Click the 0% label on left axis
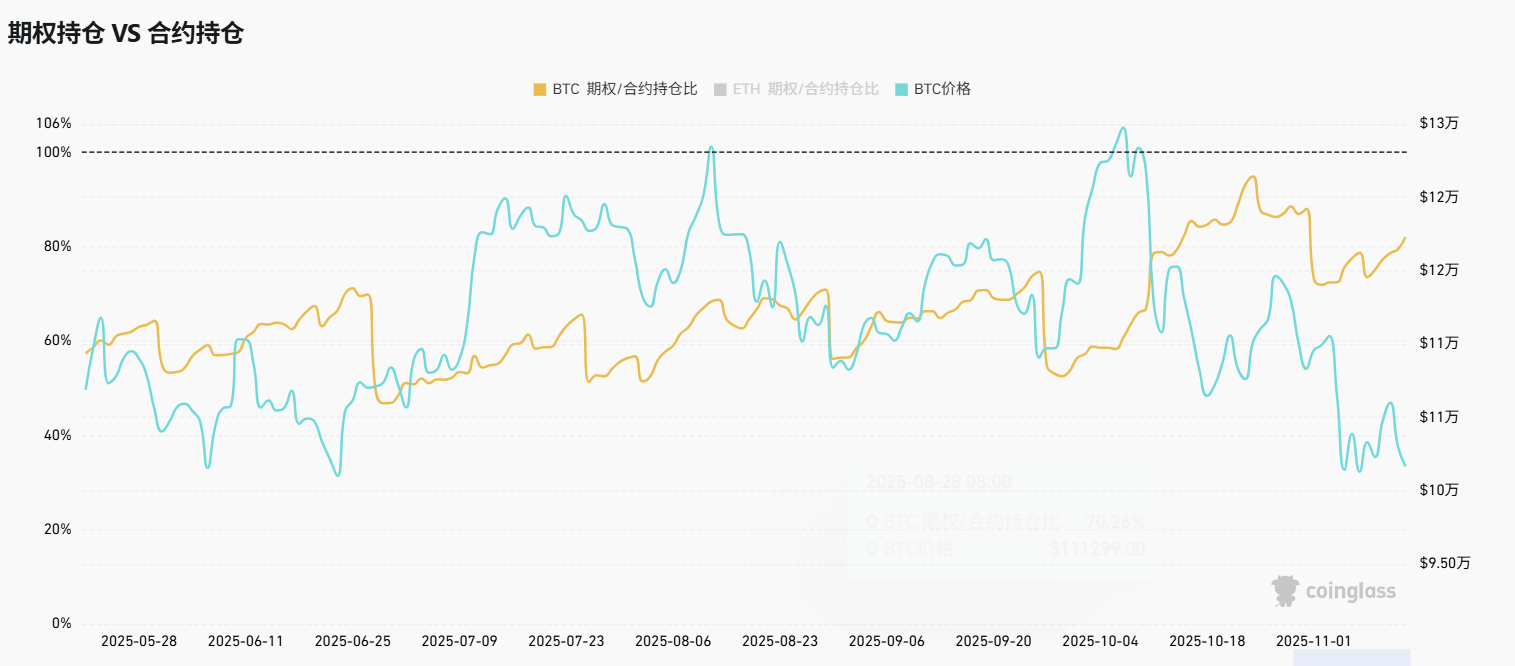Screen dimensions: 1515x666 61,623
